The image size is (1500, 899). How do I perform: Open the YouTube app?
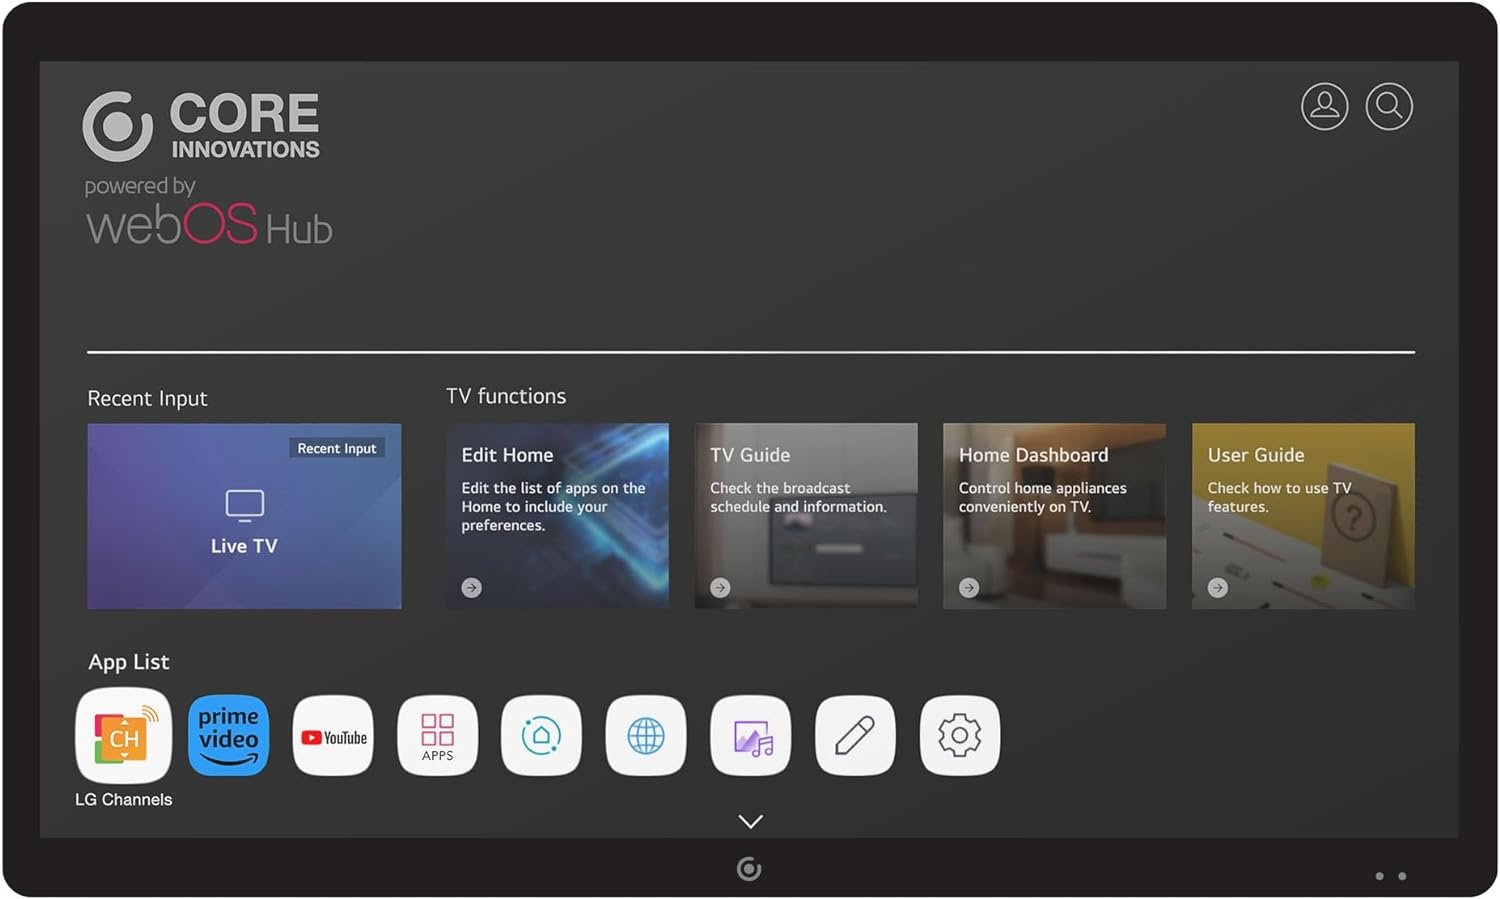point(333,736)
